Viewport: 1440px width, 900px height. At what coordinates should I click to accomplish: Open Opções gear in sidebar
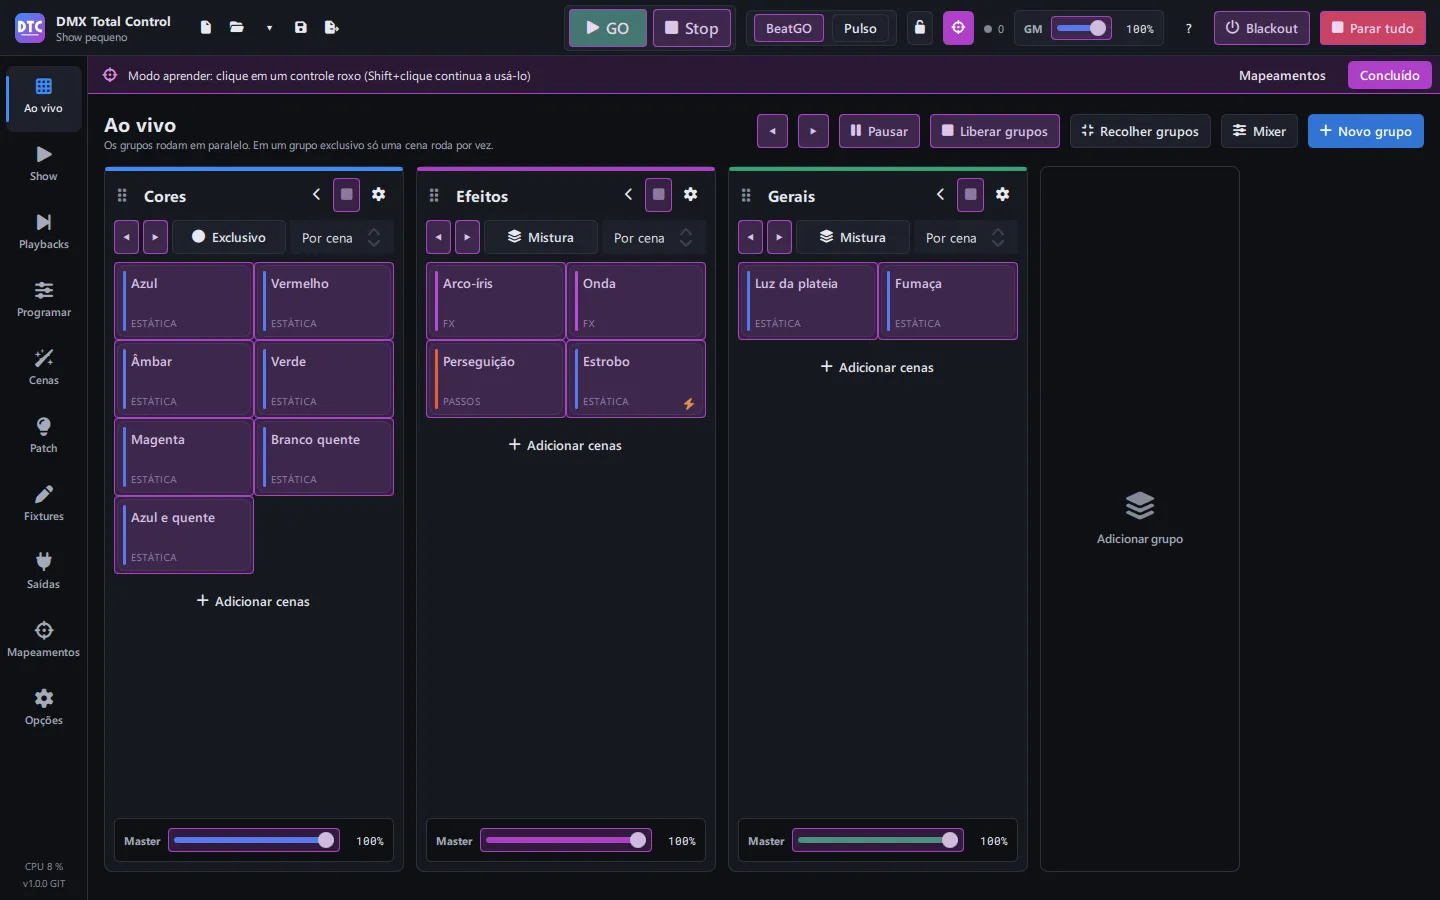pos(43,708)
